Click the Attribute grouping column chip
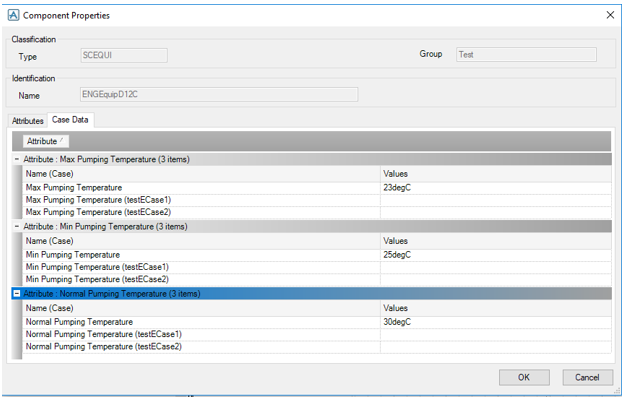This screenshot has width=627, height=401. coord(44,142)
